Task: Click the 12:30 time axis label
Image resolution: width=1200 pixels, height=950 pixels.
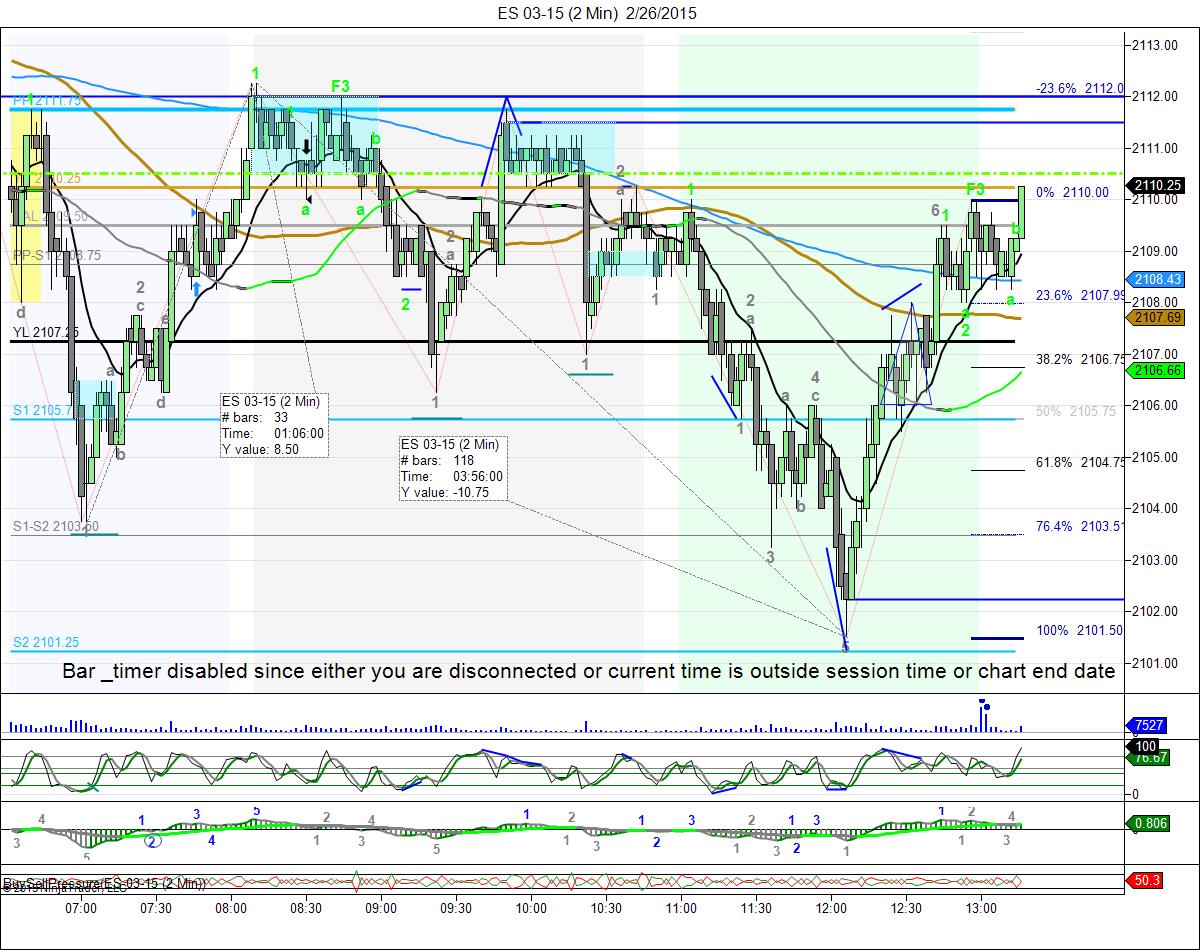Action: click(x=906, y=907)
